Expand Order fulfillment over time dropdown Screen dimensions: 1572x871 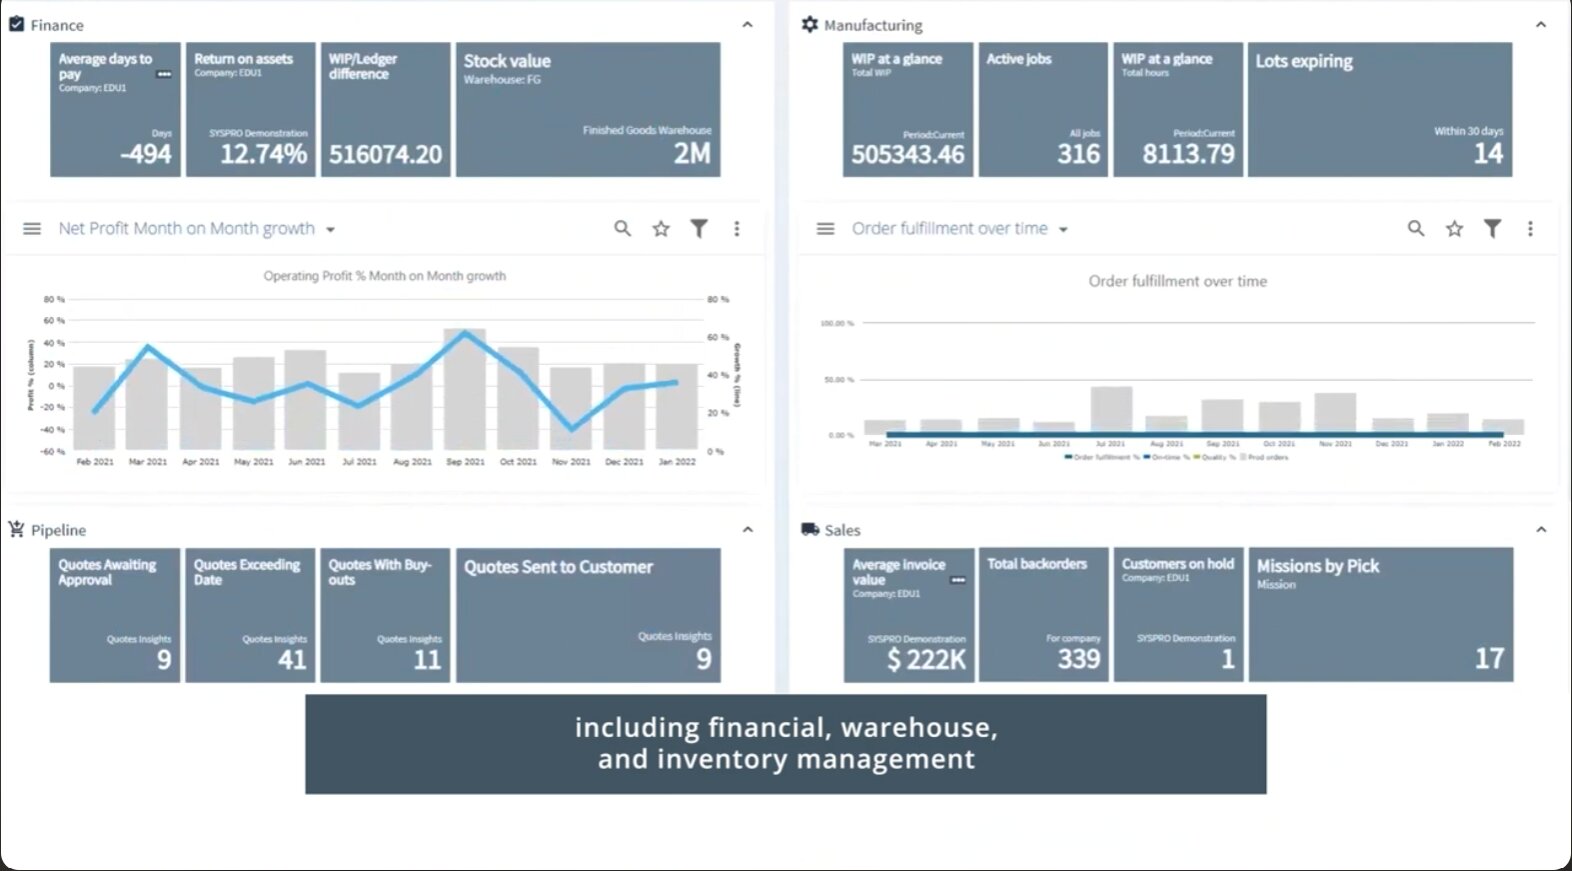pyautogui.click(x=1063, y=230)
